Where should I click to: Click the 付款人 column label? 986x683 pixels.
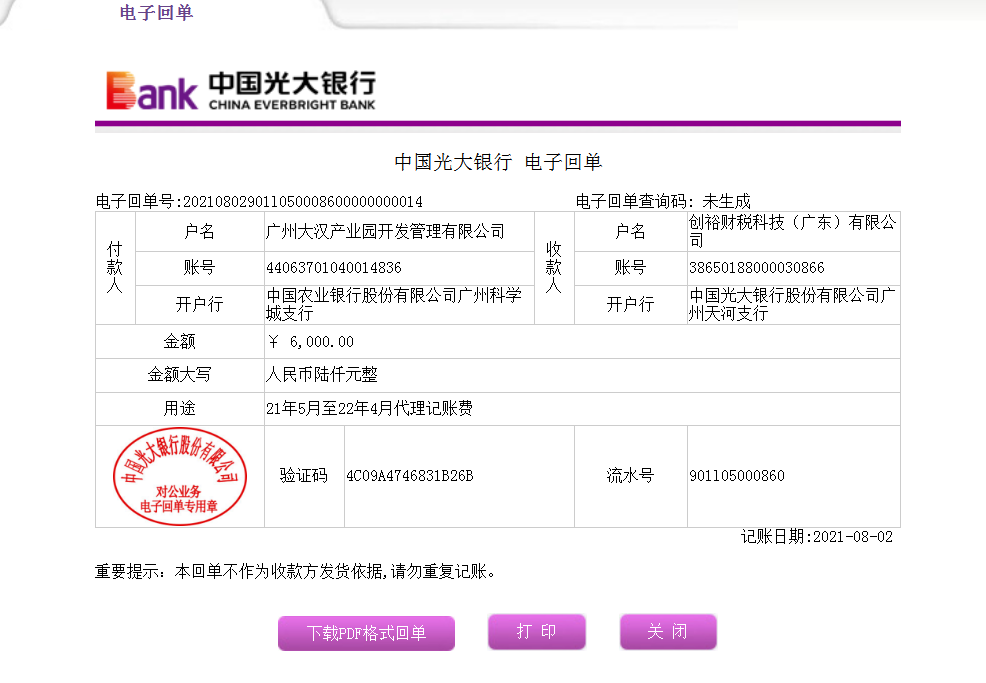[x=114, y=268]
